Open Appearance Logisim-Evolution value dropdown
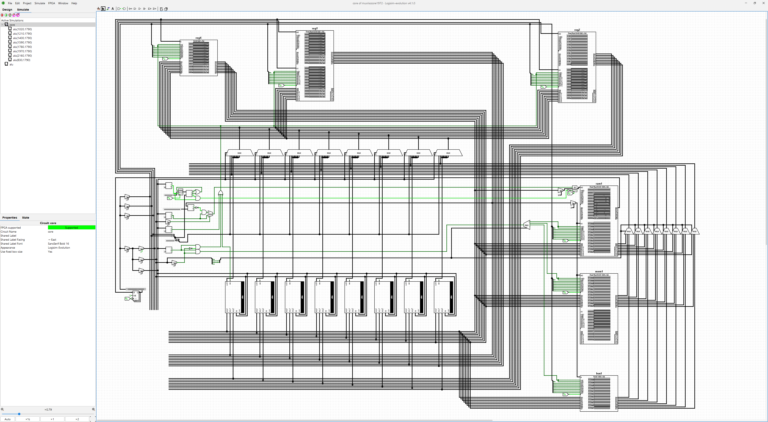This screenshot has width=768, height=422. click(72, 248)
